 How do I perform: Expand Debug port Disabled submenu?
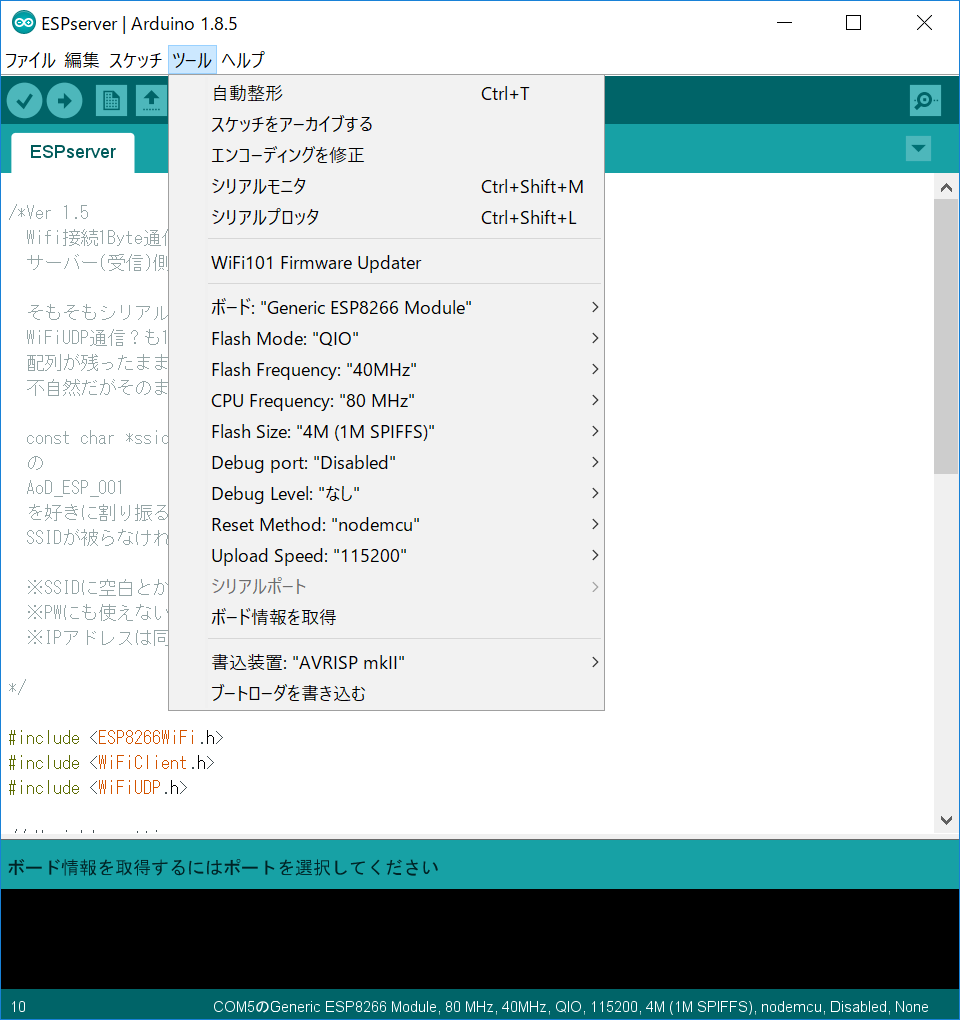tap(386, 463)
